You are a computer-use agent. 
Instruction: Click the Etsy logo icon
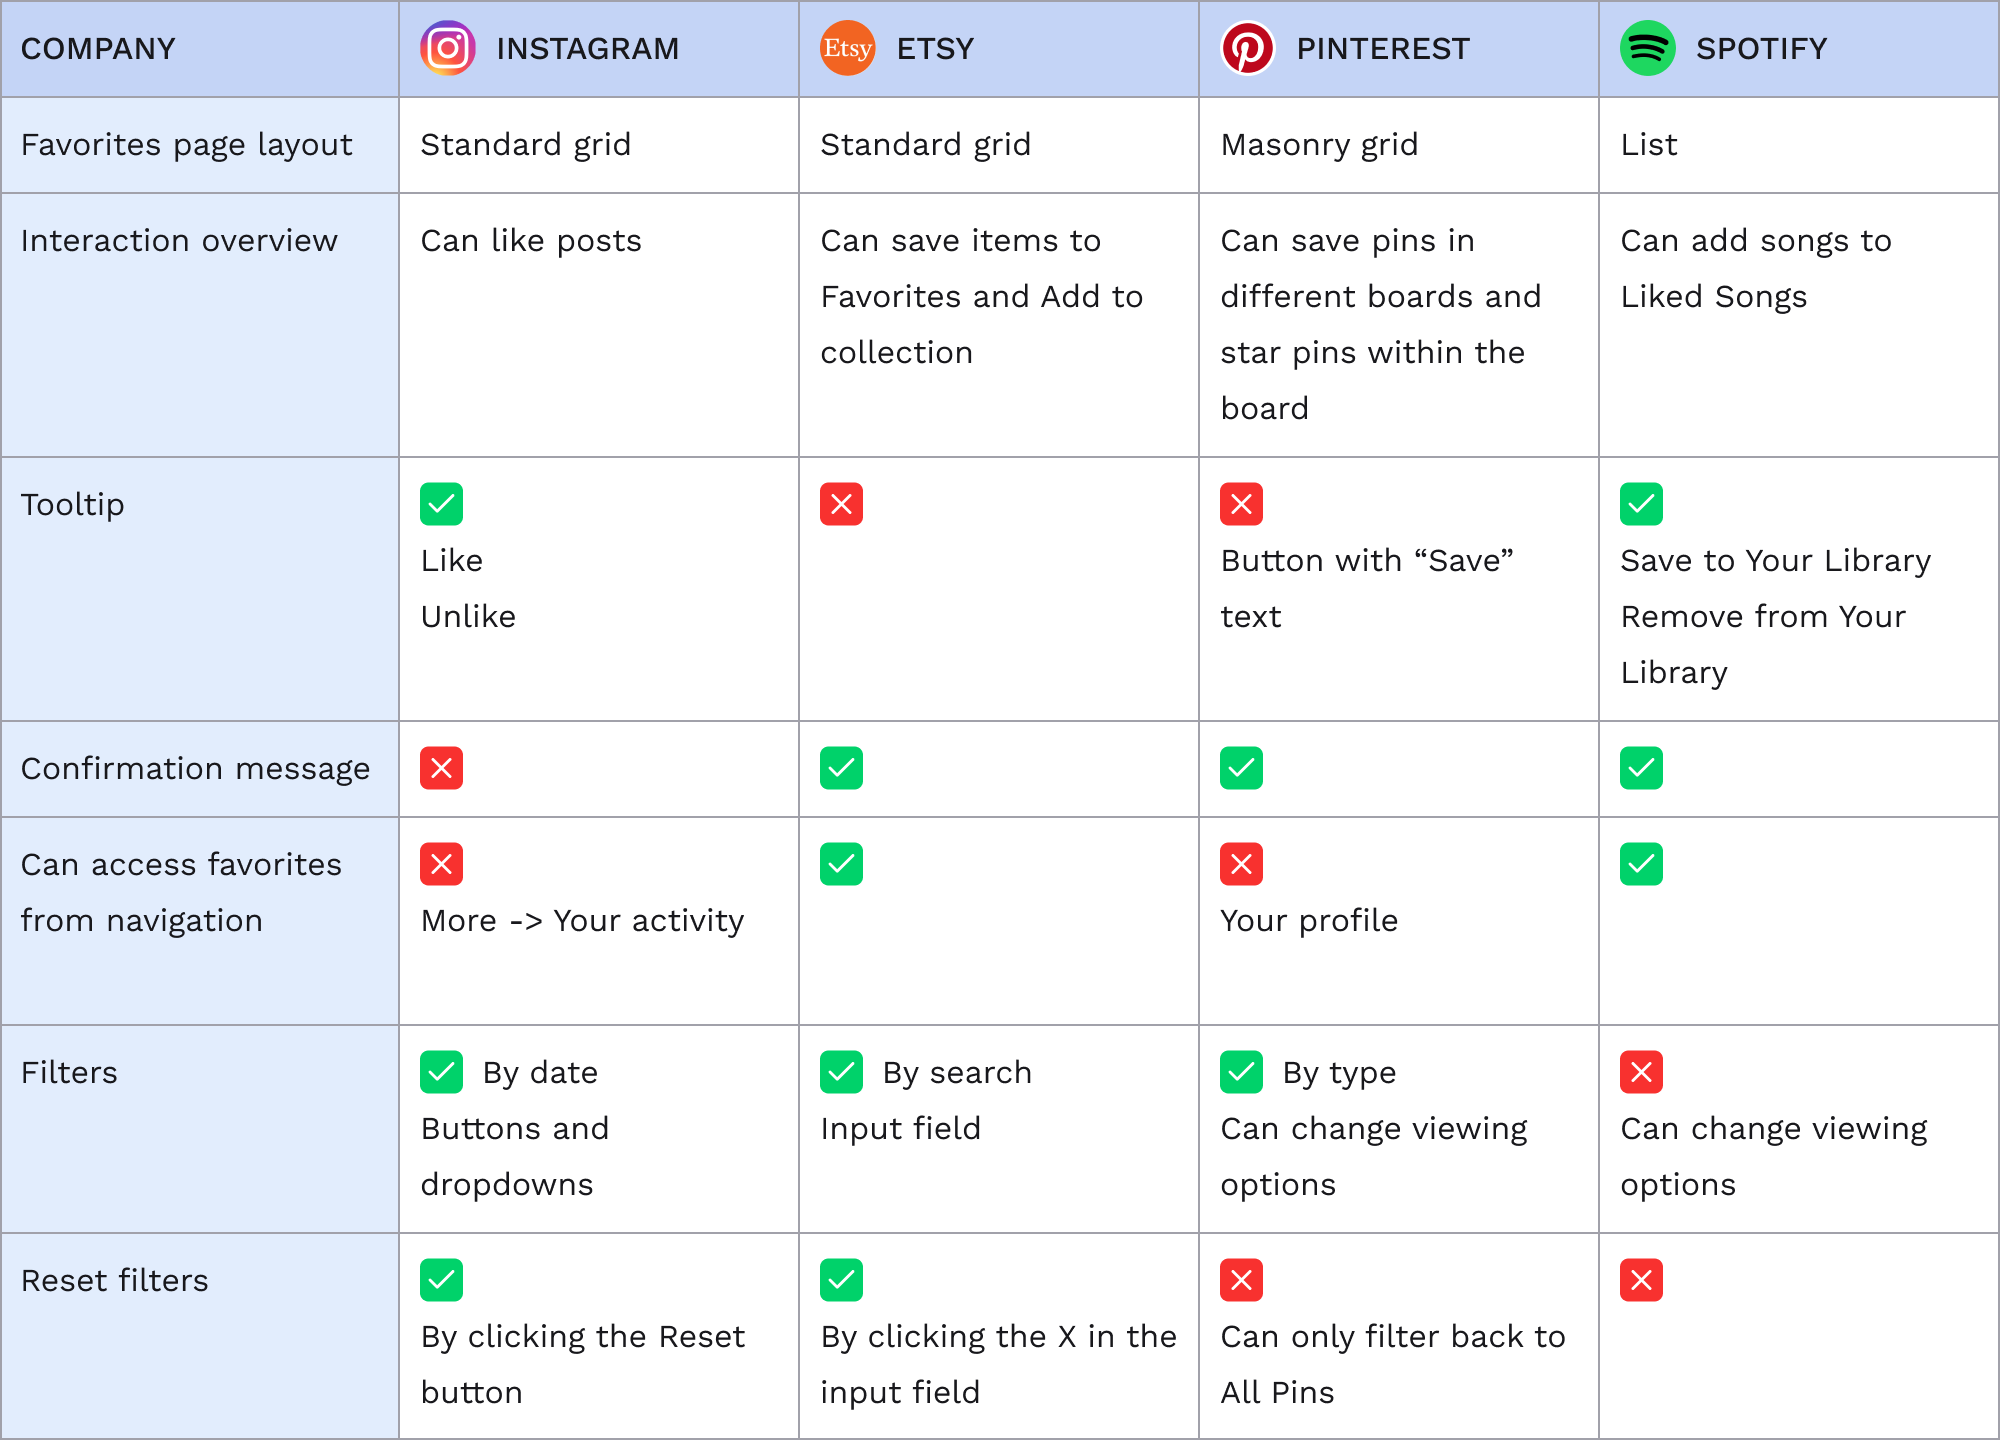pyautogui.click(x=847, y=48)
